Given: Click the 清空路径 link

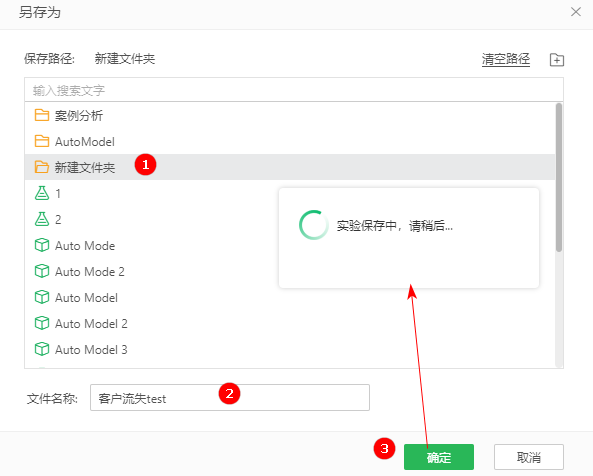Looking at the screenshot, I should click(x=506, y=59).
